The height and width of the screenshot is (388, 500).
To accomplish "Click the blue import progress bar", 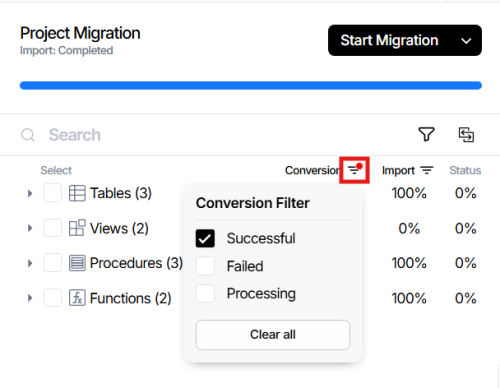I will coord(251,85).
